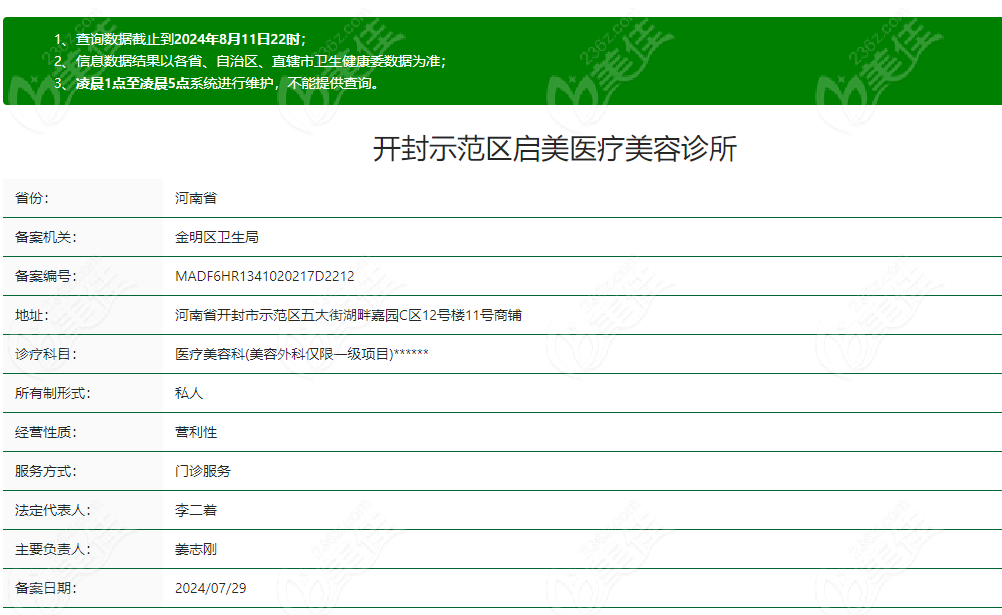The height and width of the screenshot is (615, 1002).
Task: Click the 经营性质 label
Action: point(46,432)
